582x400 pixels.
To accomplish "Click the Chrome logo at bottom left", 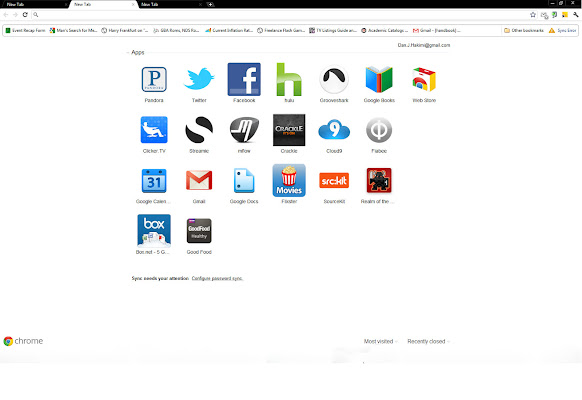I will (23, 341).
